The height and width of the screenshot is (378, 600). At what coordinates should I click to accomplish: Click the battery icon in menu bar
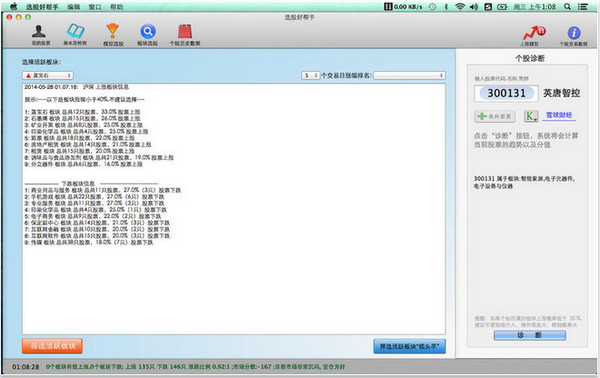click(502, 7)
